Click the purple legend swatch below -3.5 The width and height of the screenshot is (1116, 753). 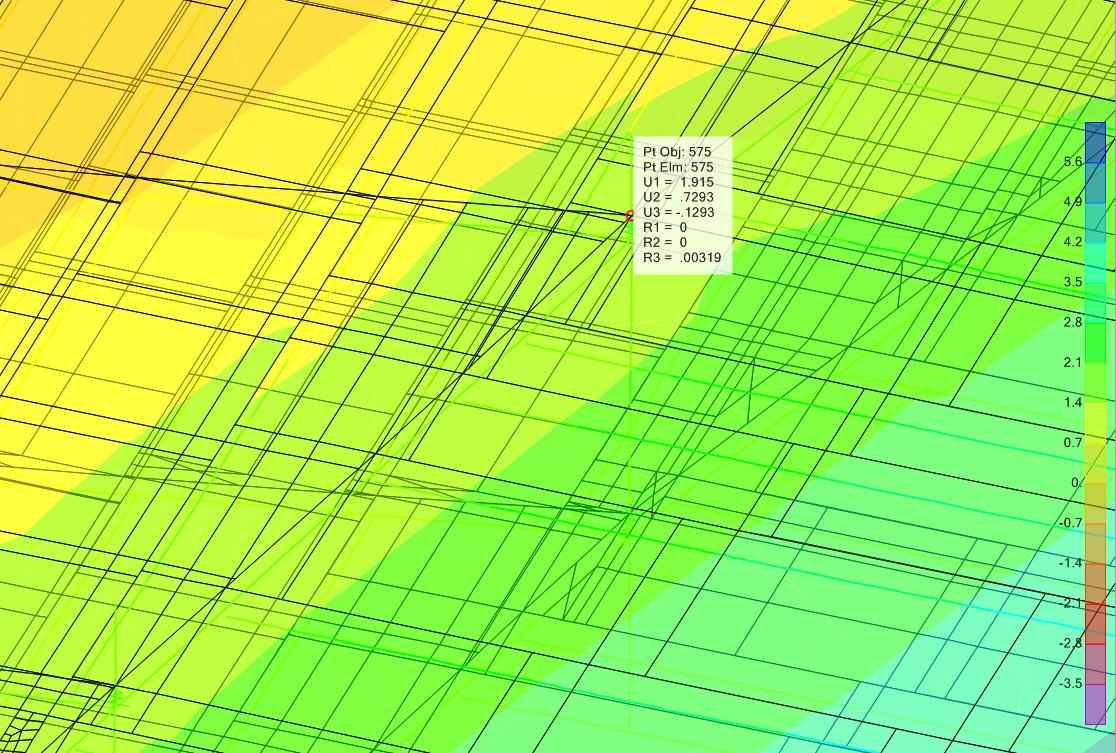(1095, 705)
